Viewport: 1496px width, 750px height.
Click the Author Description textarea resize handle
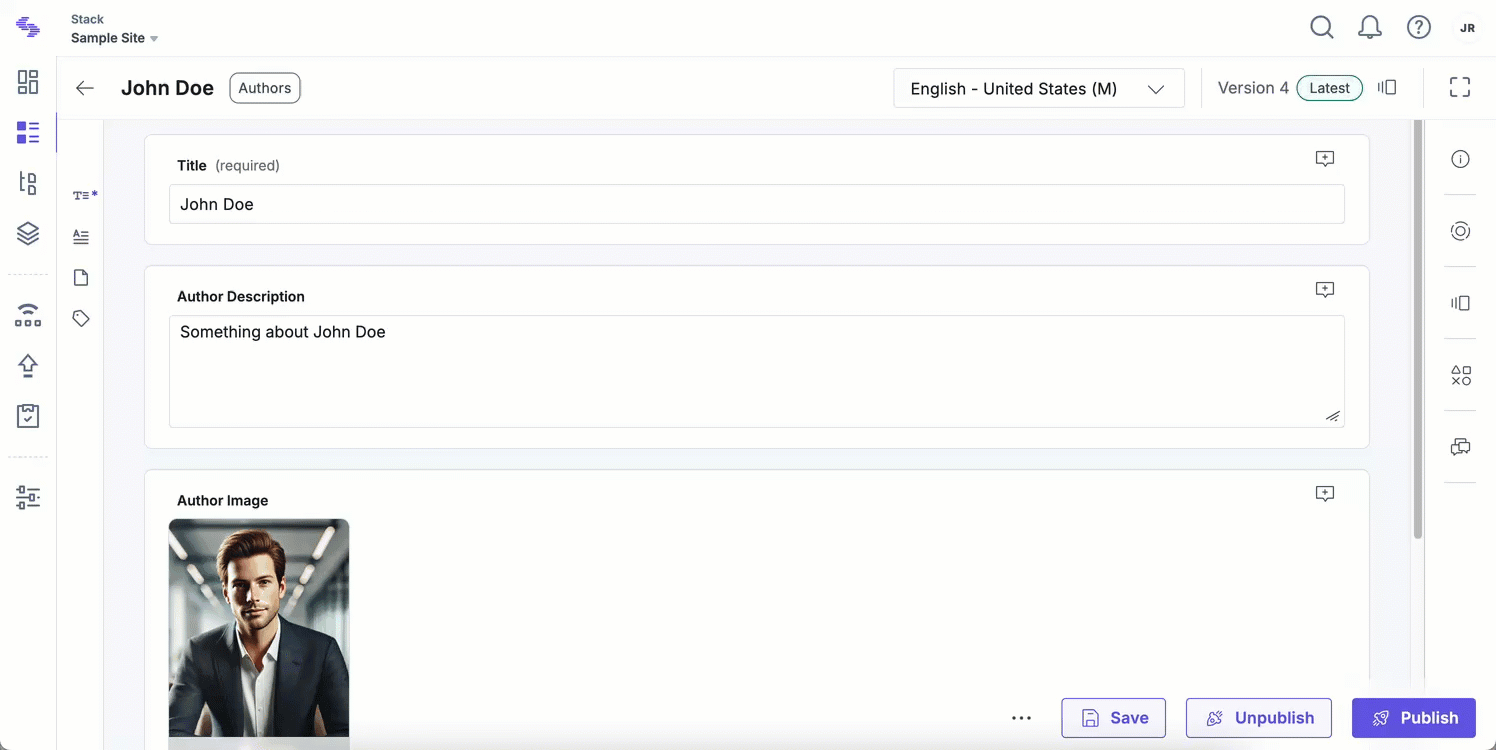click(1333, 416)
